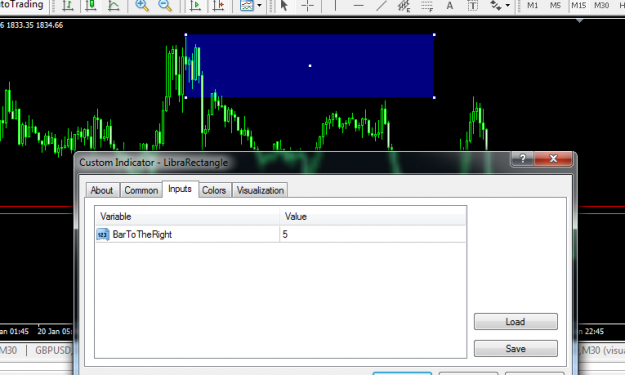The height and width of the screenshot is (375, 625).
Task: Select the BarToTheRight variable row
Action: (281, 234)
